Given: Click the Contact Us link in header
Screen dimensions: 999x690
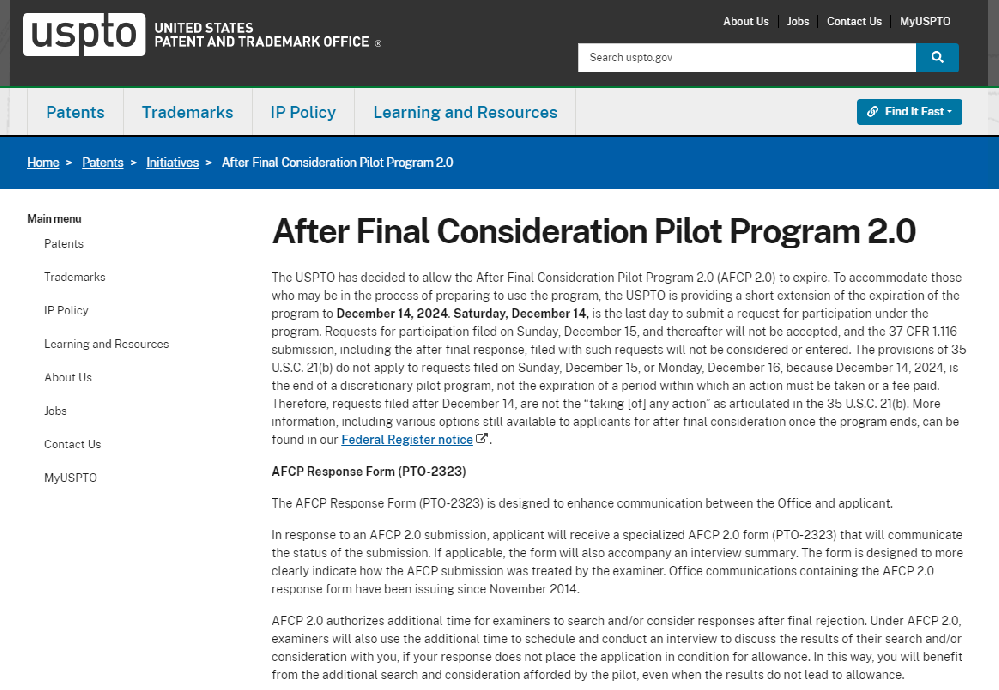Looking at the screenshot, I should tap(854, 21).
